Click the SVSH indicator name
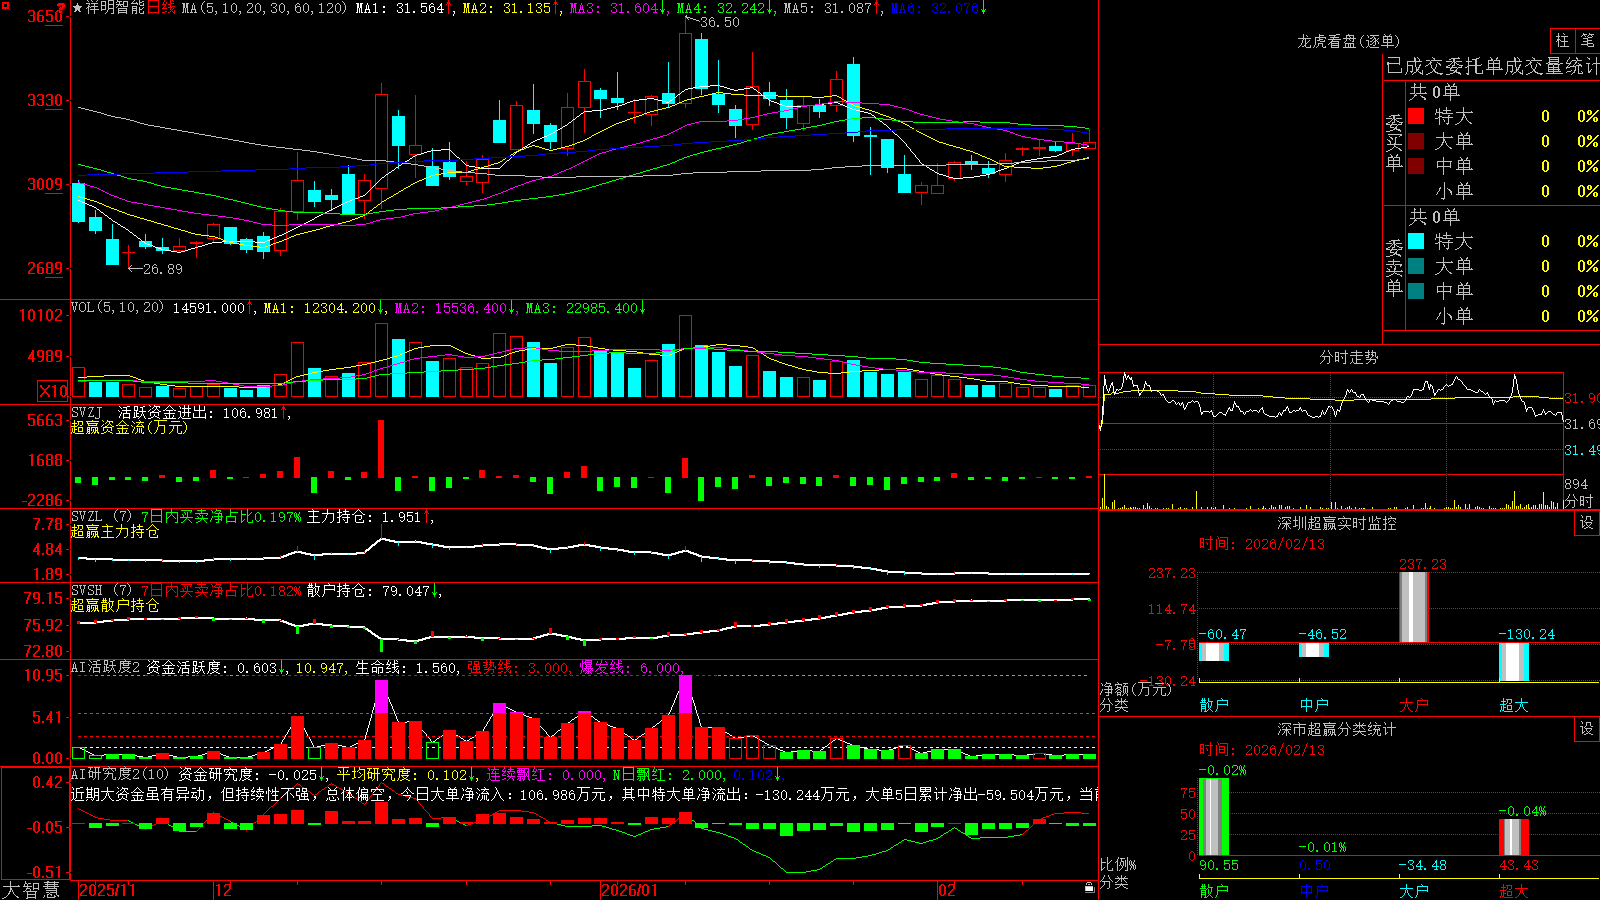 pyautogui.click(x=87, y=591)
